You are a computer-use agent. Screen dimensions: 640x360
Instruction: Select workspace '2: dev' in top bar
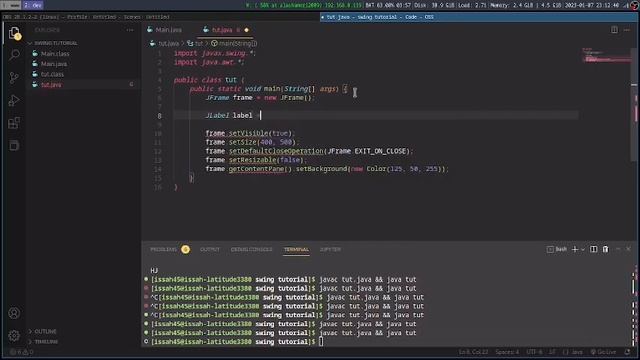pyautogui.click(x=33, y=5)
